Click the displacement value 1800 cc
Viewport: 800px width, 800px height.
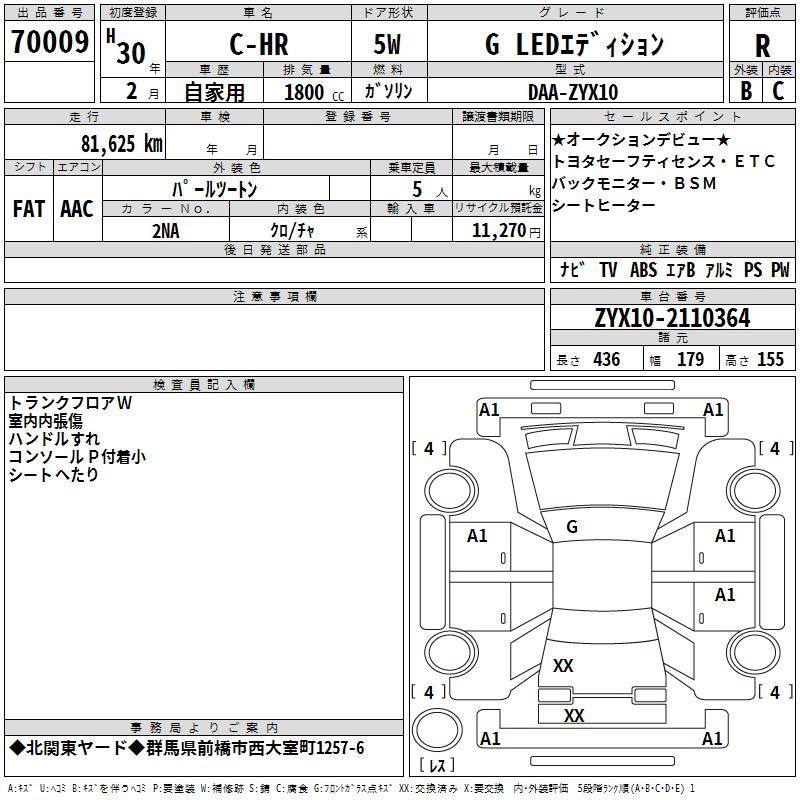point(314,92)
